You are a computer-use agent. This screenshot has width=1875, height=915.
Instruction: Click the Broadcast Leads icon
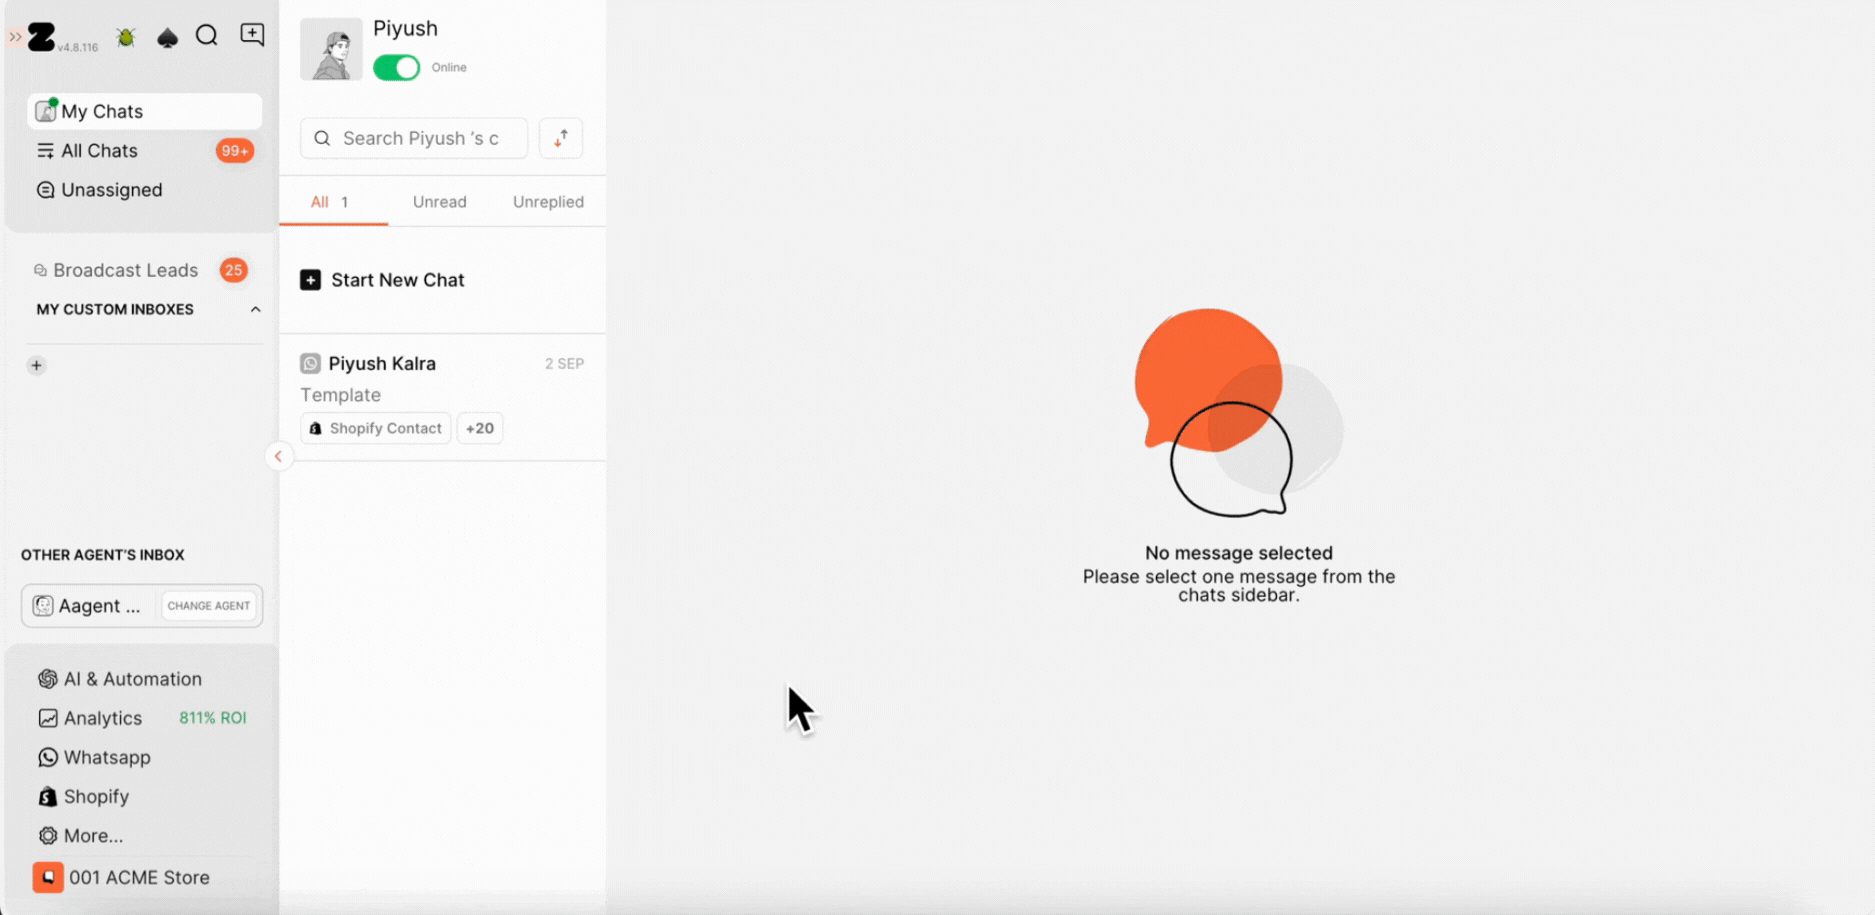coord(40,271)
